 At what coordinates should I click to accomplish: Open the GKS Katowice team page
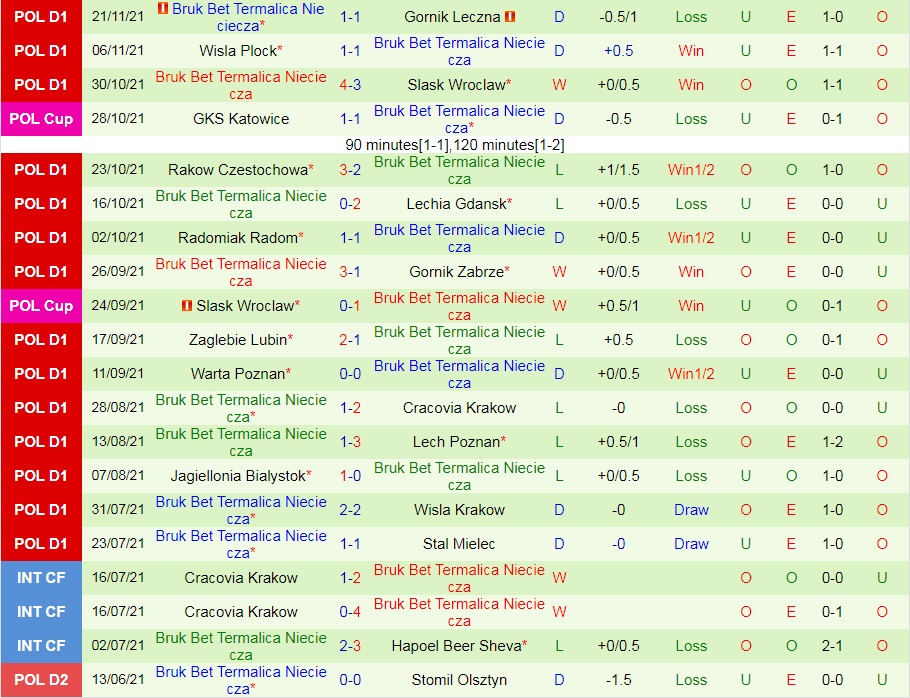pos(241,119)
